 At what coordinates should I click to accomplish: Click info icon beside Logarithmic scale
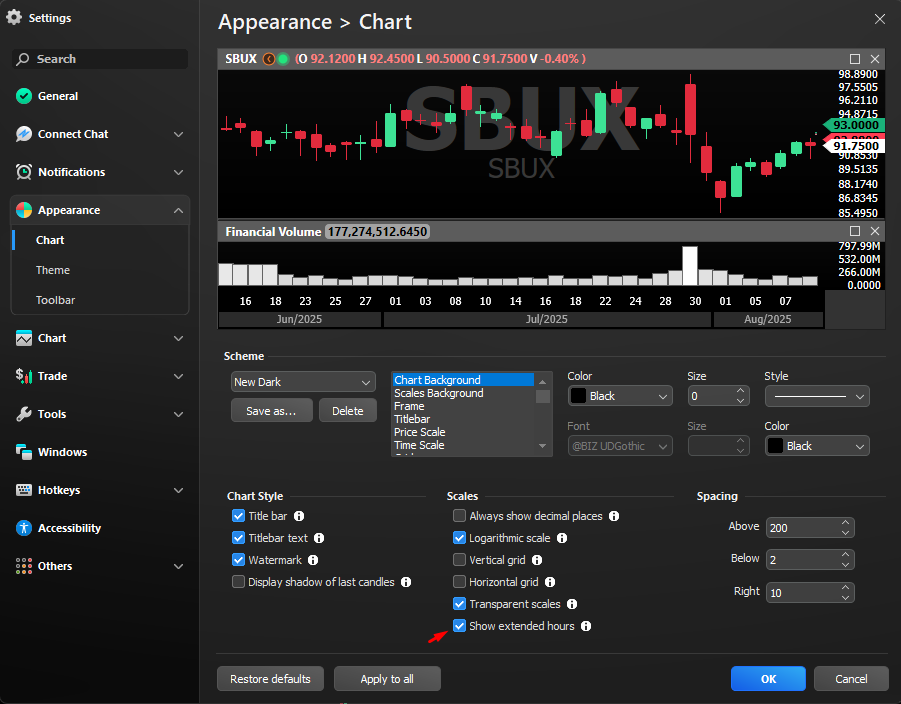point(562,538)
